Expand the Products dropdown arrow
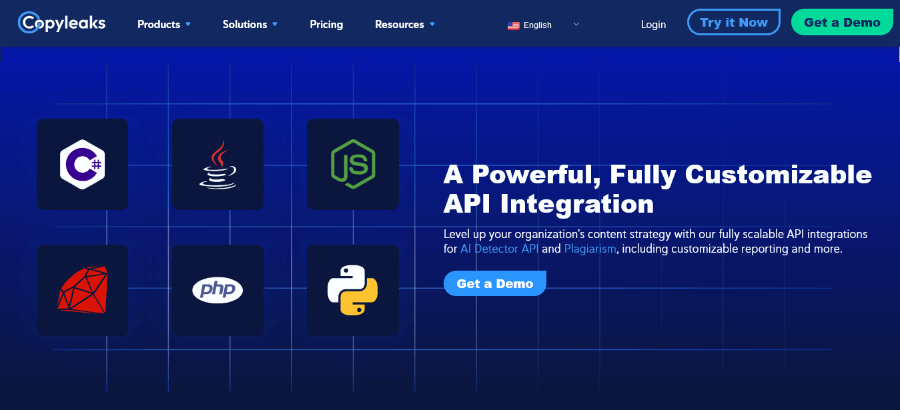The width and height of the screenshot is (900, 410). pyautogui.click(x=188, y=25)
